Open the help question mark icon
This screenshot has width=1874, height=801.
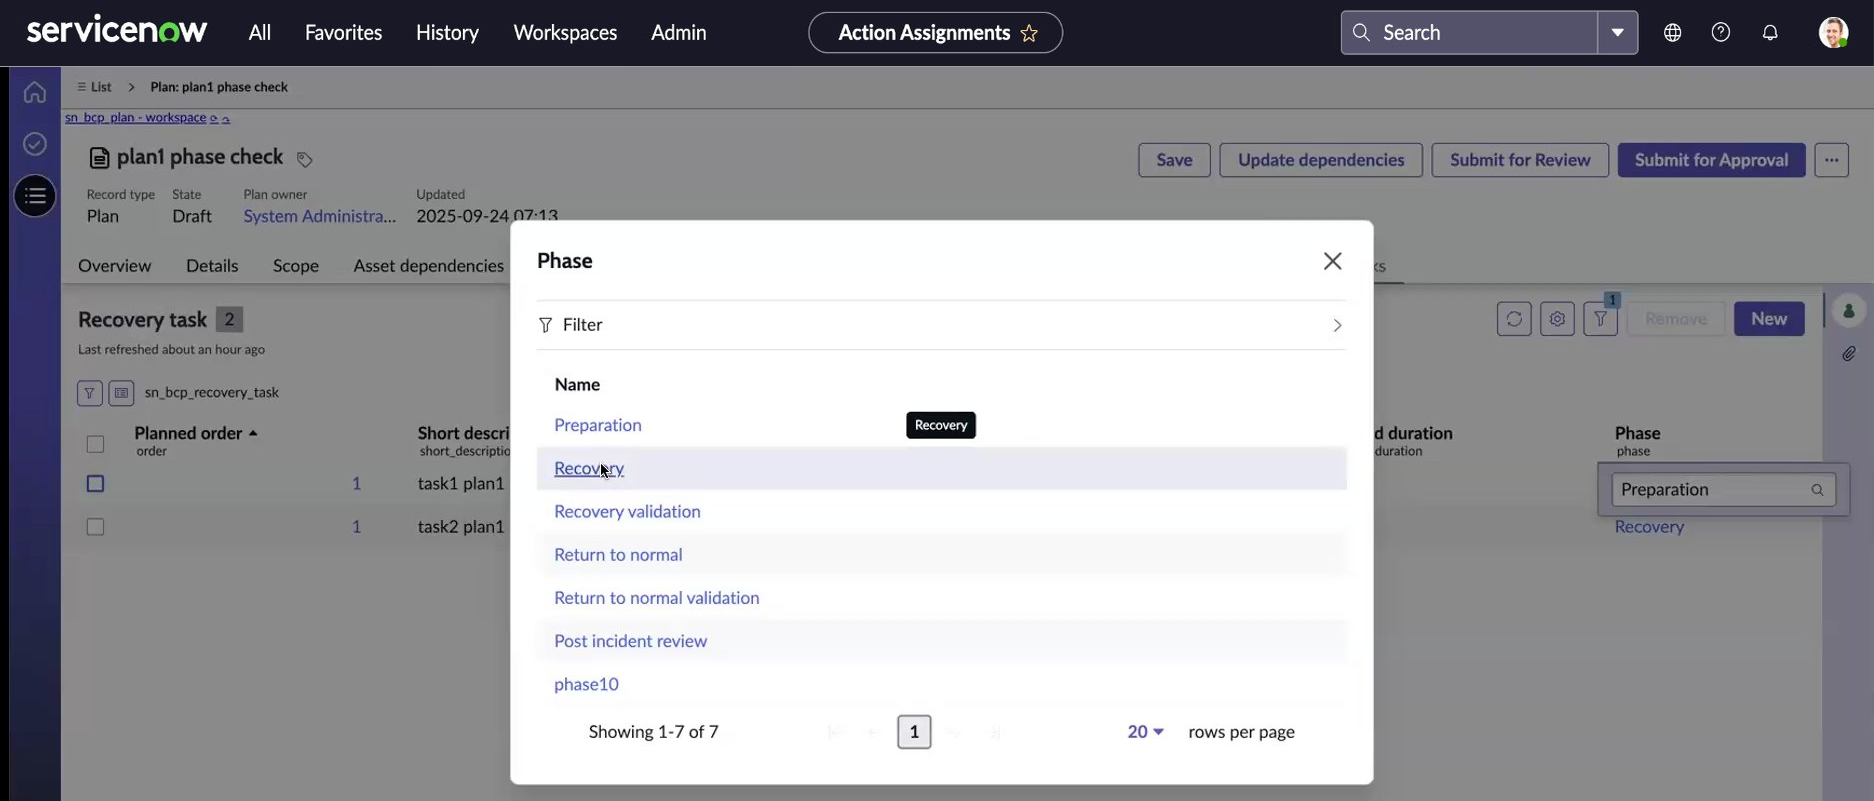point(1721,32)
